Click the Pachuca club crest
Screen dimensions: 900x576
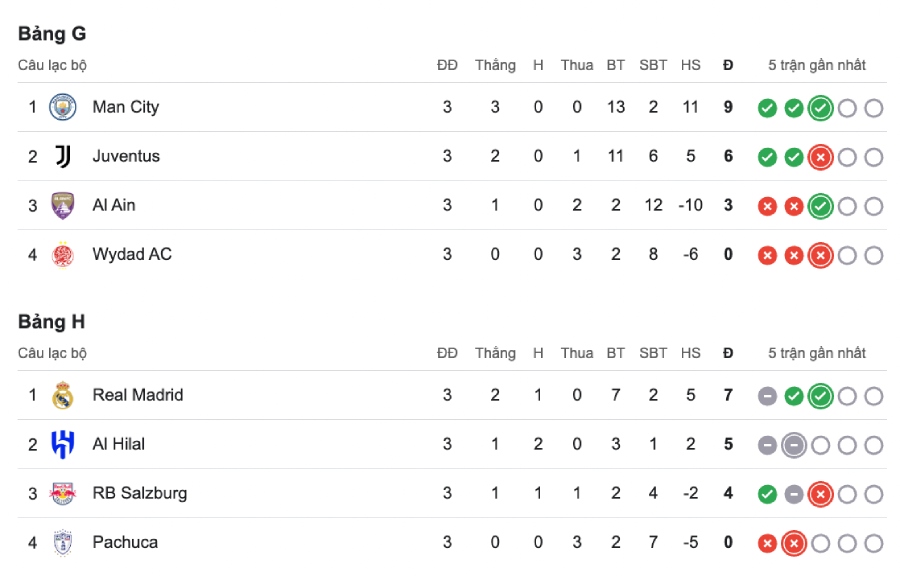click(x=63, y=543)
